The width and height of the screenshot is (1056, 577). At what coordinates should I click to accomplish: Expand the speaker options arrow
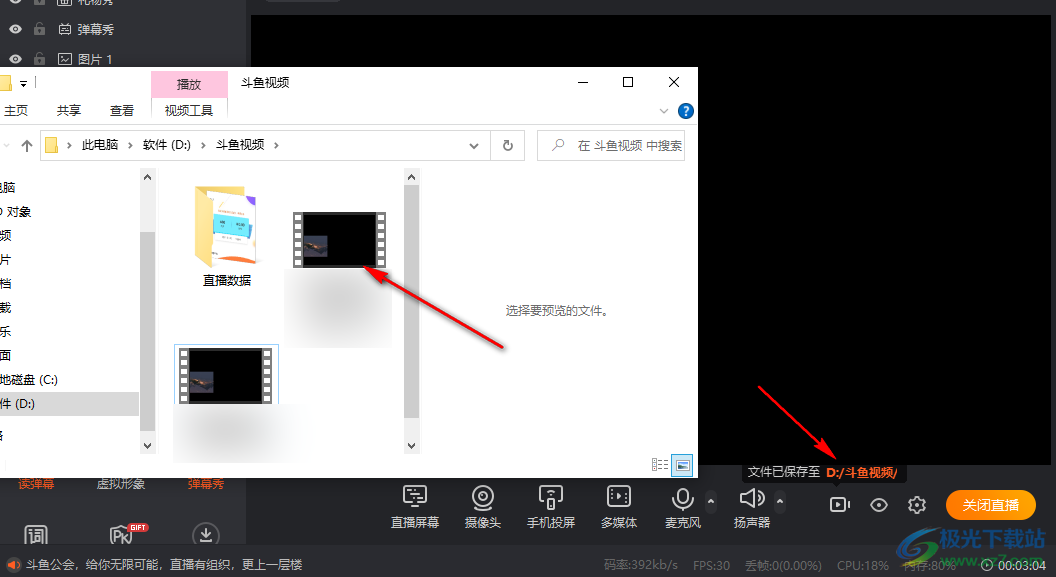(x=780, y=501)
